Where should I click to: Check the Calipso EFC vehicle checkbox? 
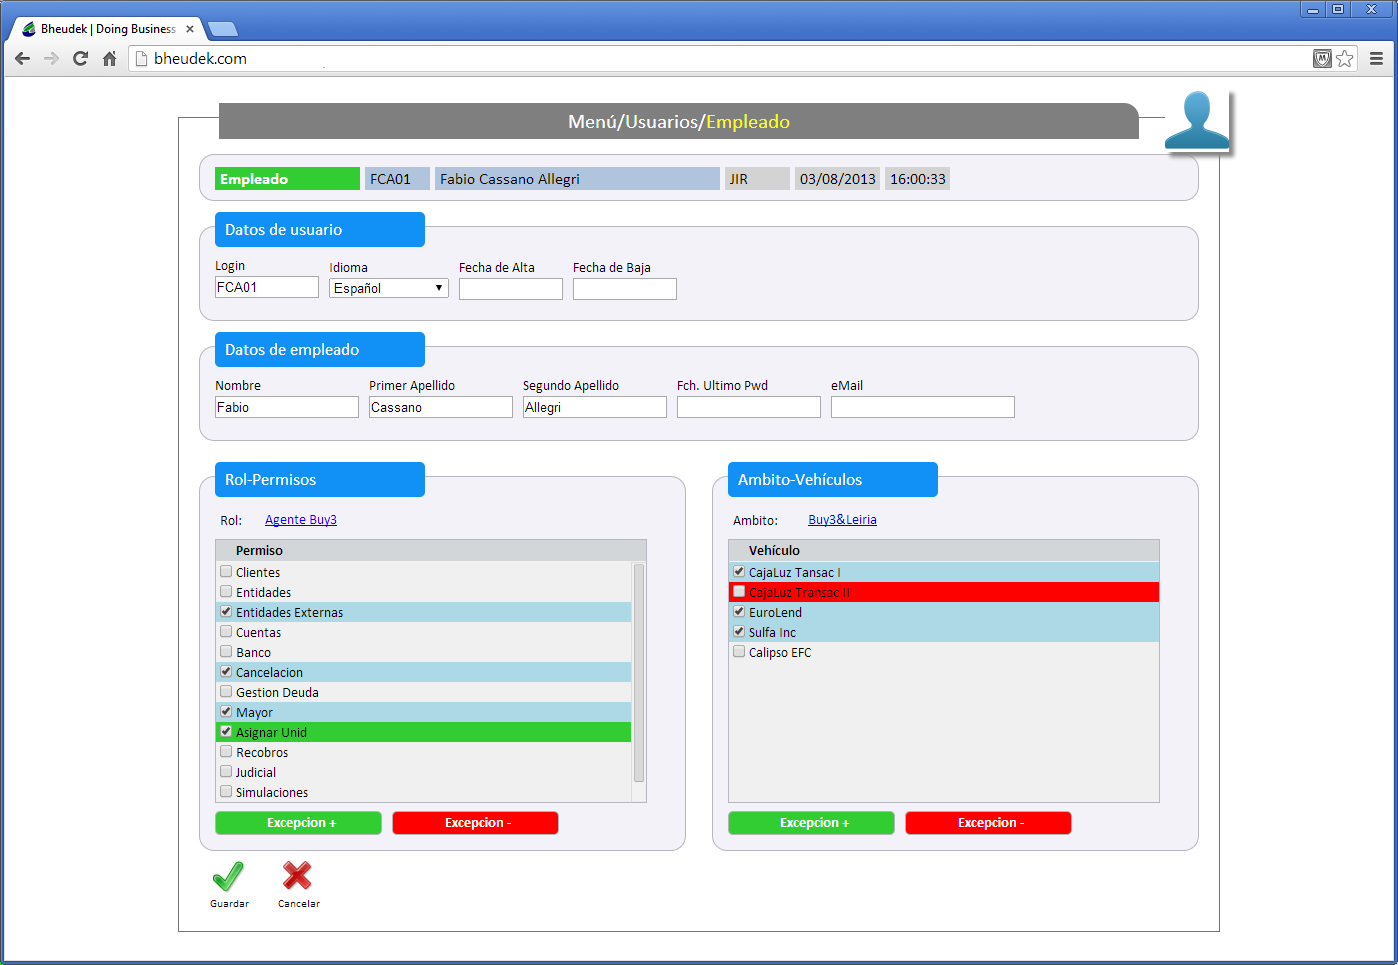[x=739, y=652]
